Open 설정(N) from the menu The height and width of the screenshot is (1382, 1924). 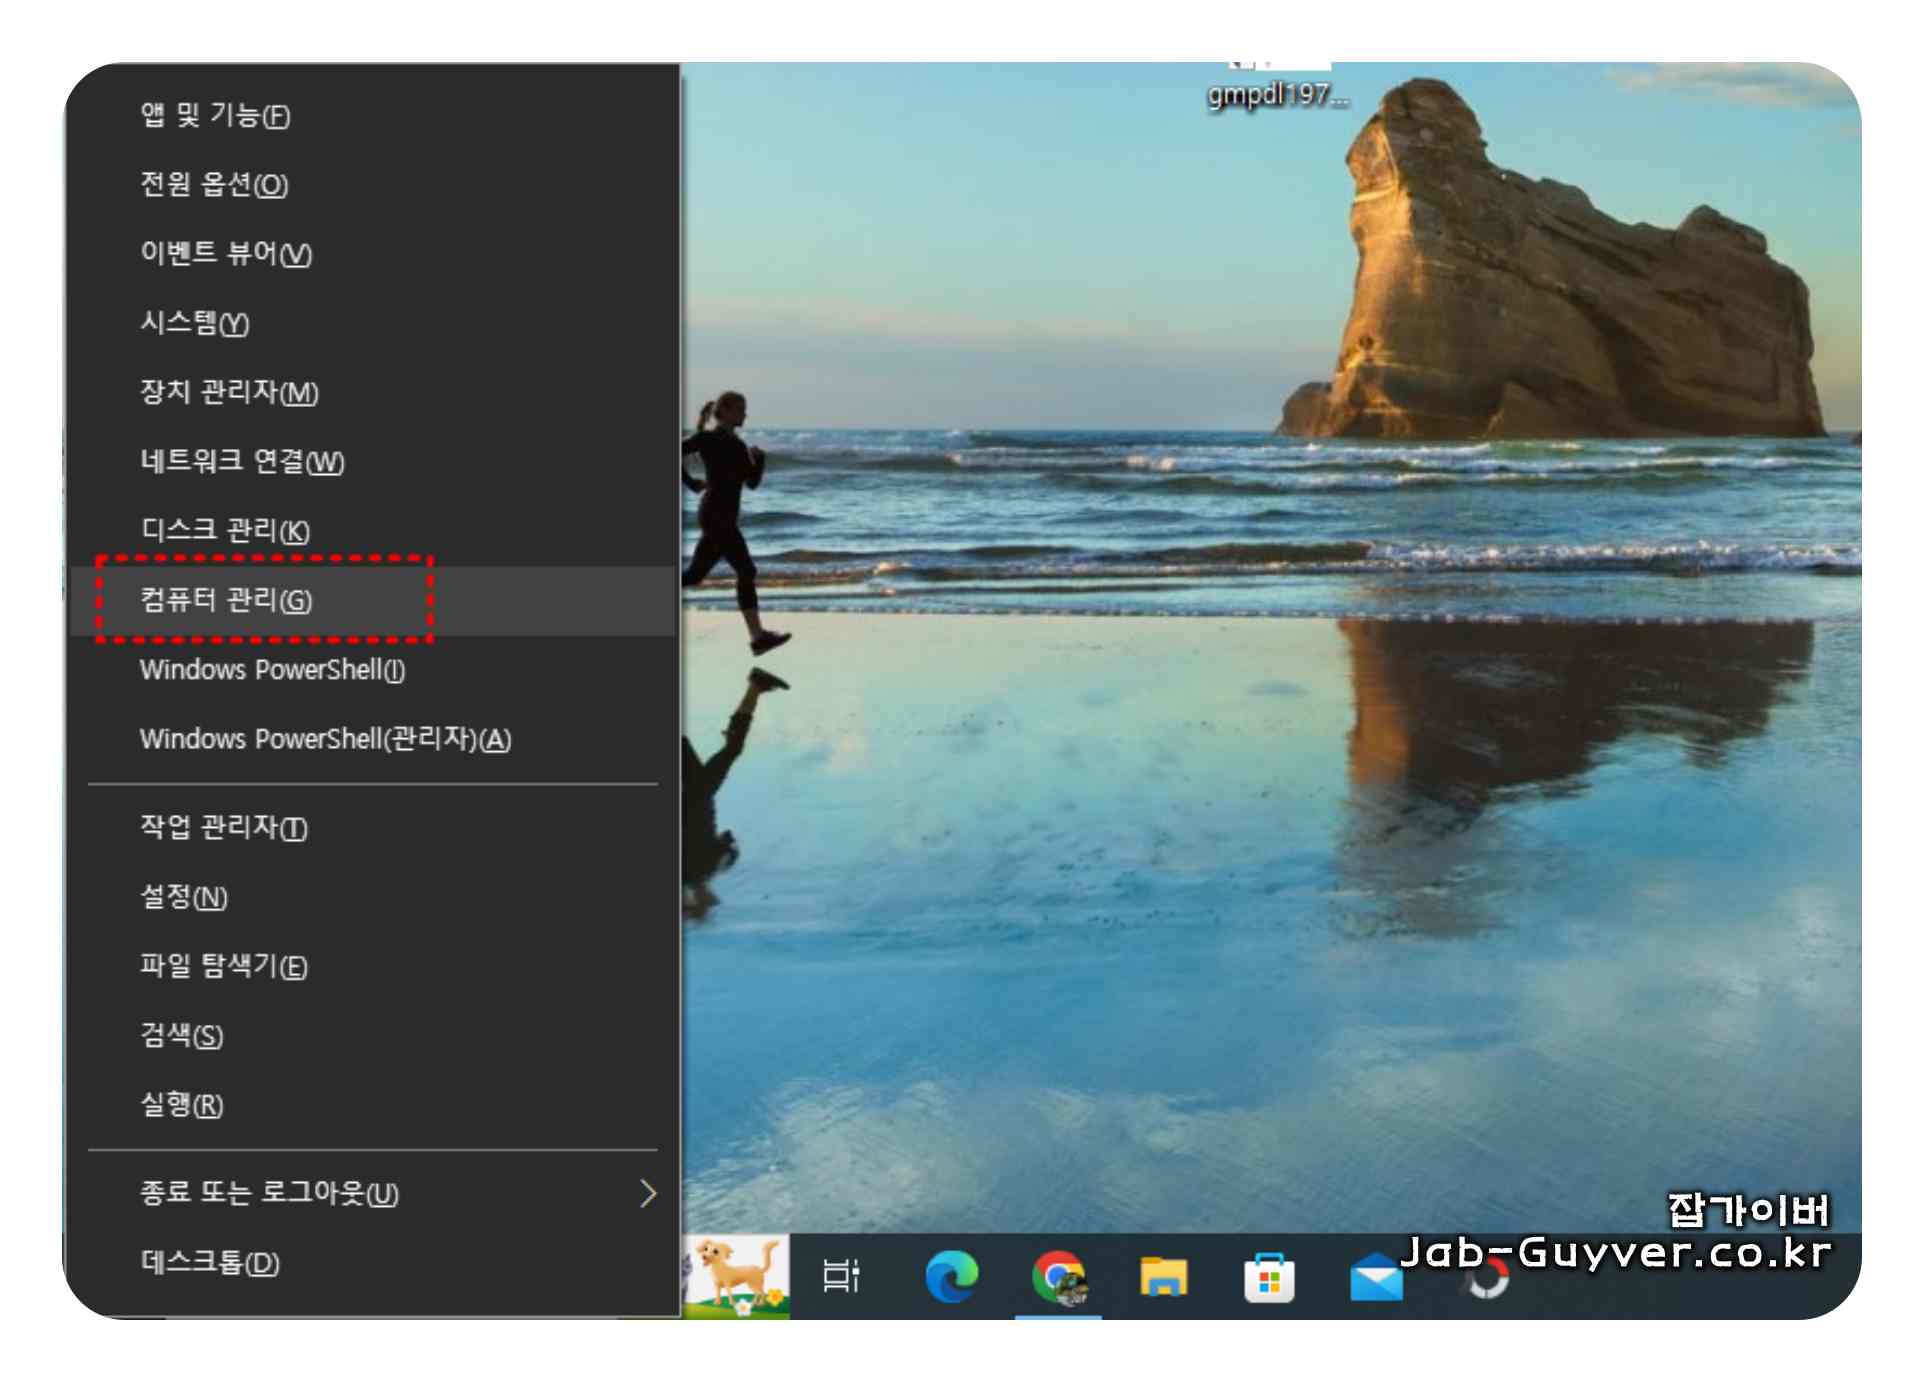tap(374, 896)
